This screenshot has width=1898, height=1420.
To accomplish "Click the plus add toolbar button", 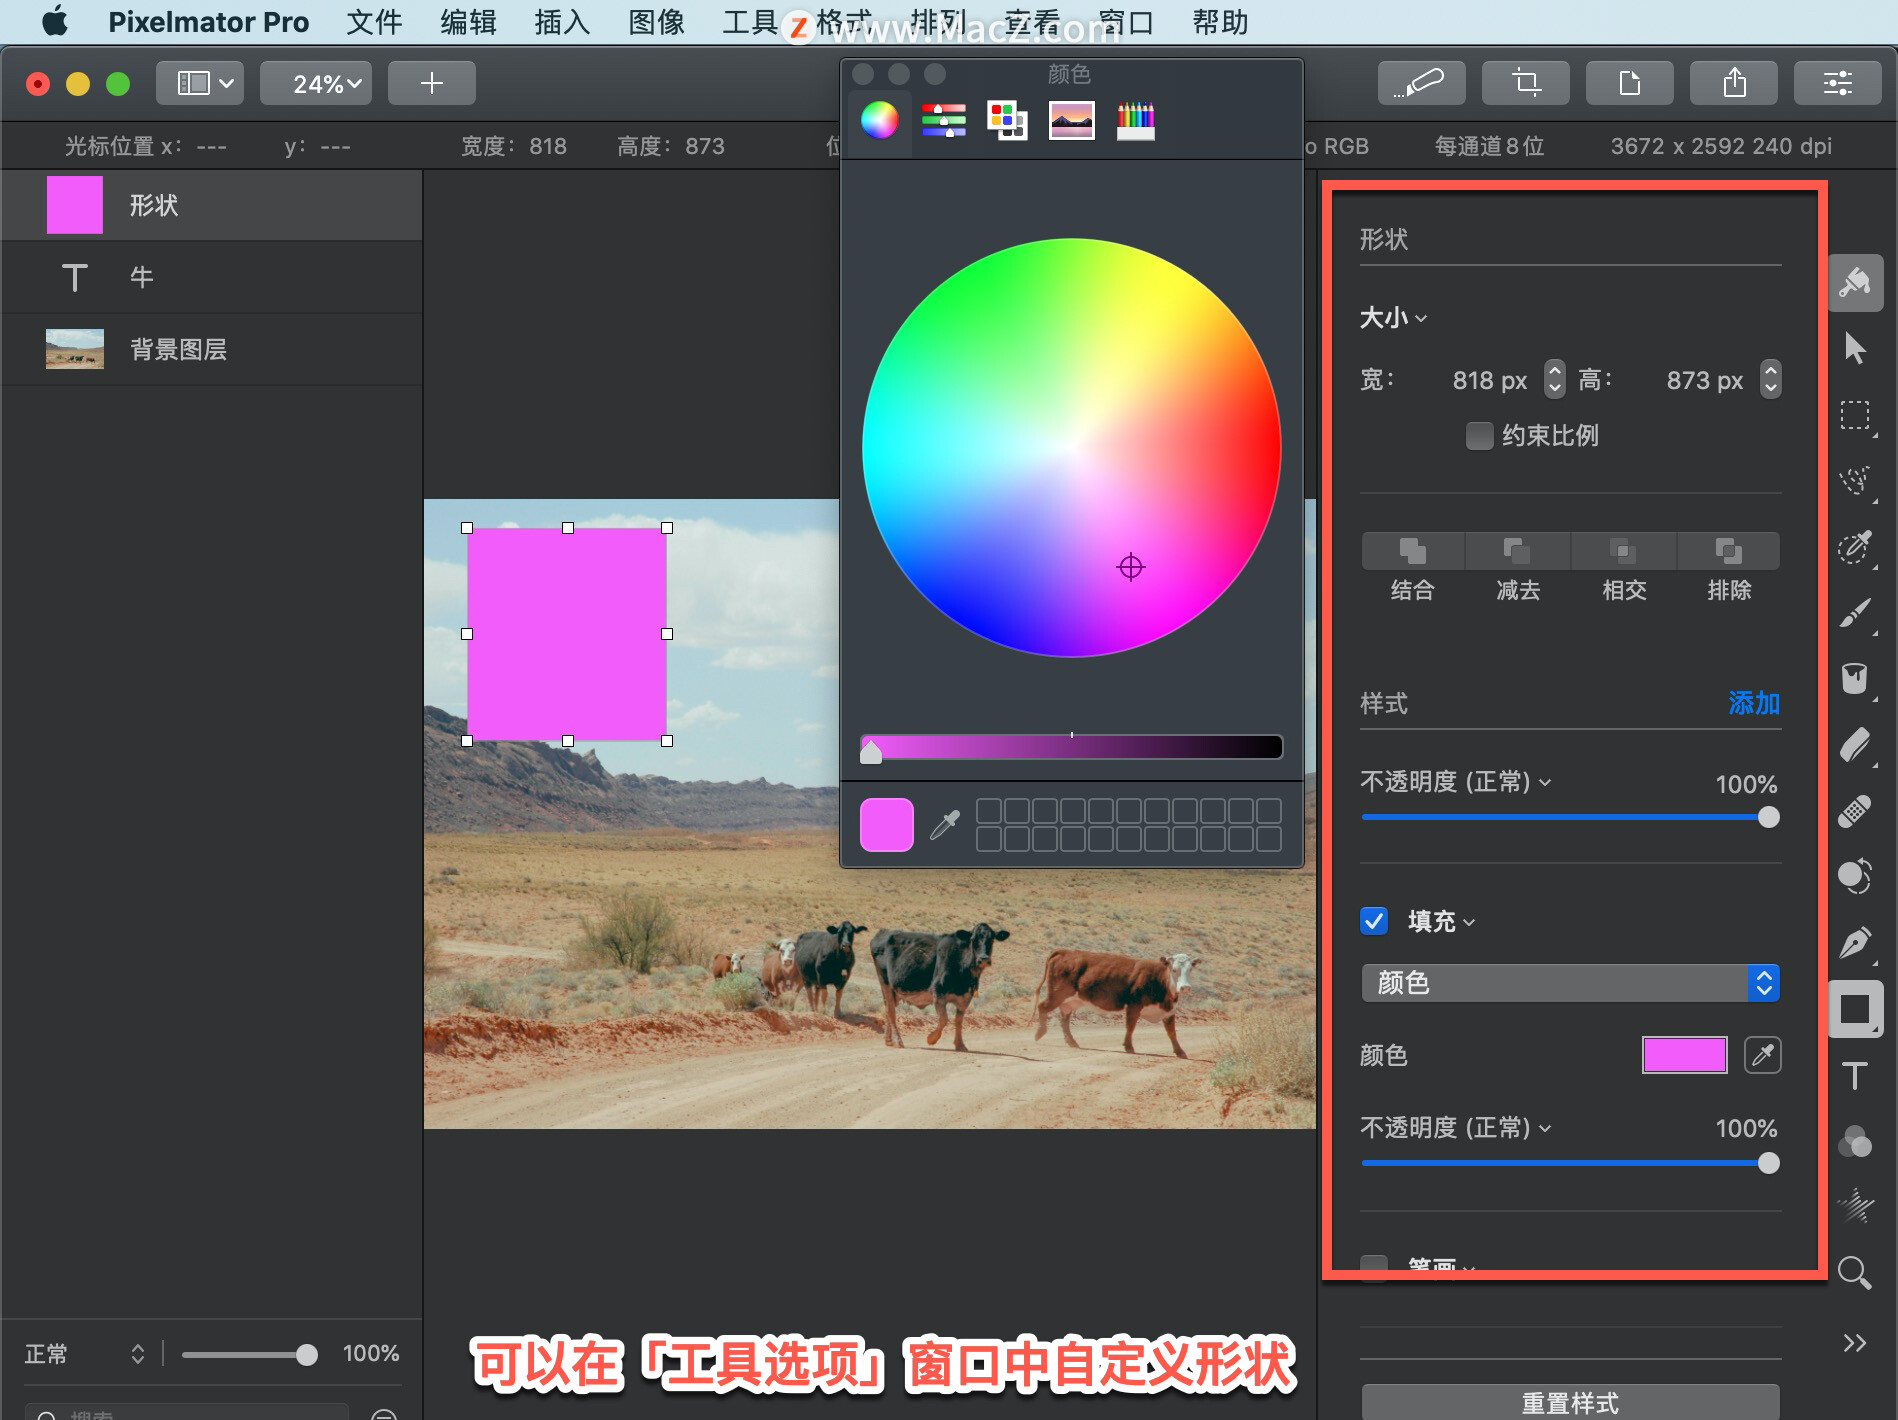I will pos(431,83).
